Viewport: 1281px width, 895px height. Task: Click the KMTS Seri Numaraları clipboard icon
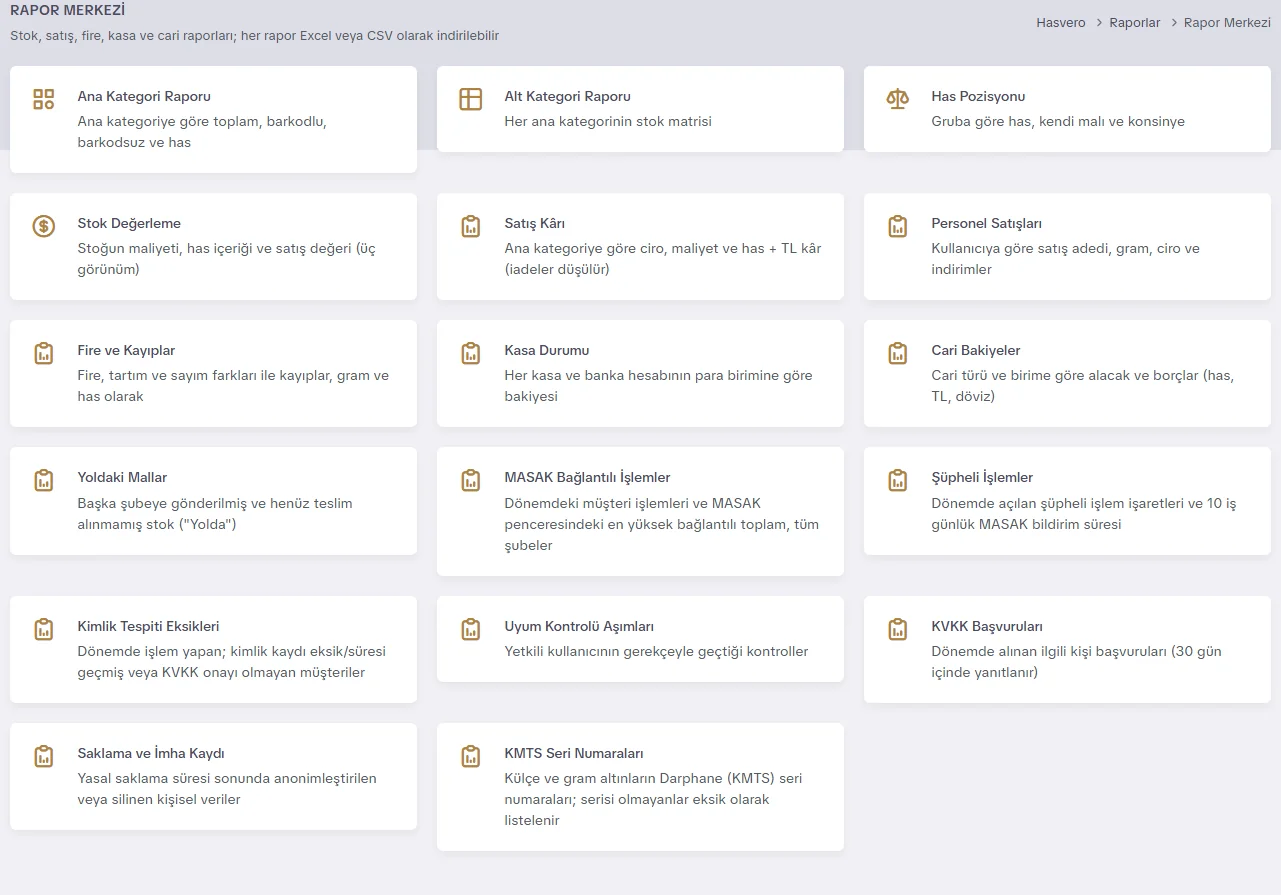[x=470, y=756]
